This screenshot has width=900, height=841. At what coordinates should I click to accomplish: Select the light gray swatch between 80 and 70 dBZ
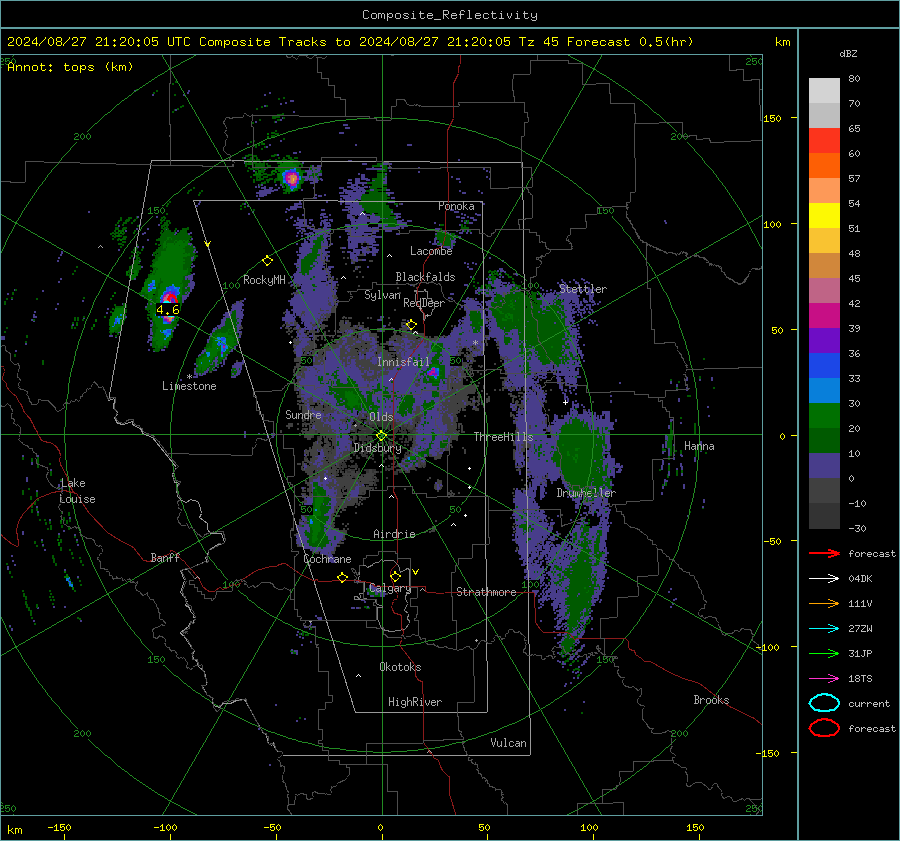[824, 91]
